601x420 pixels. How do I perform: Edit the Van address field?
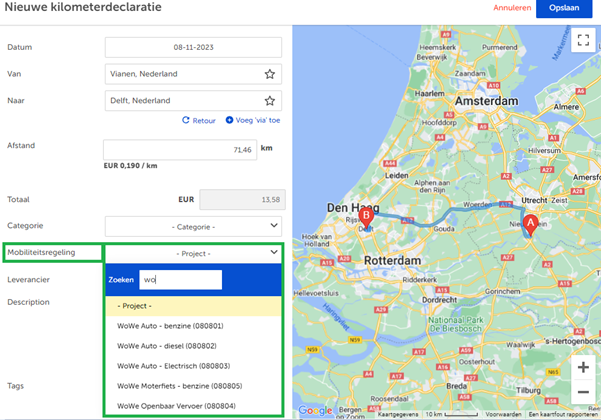pos(193,74)
